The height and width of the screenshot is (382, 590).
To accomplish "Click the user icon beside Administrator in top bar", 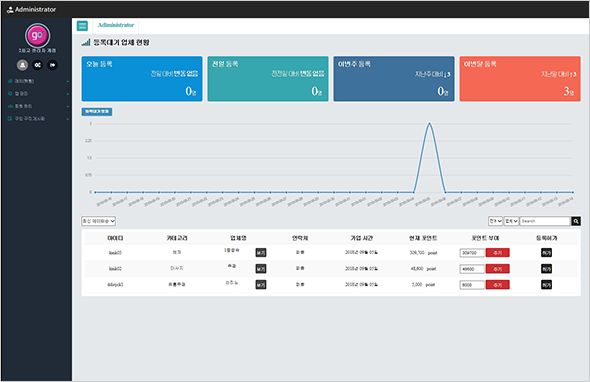I will tap(10, 10).
